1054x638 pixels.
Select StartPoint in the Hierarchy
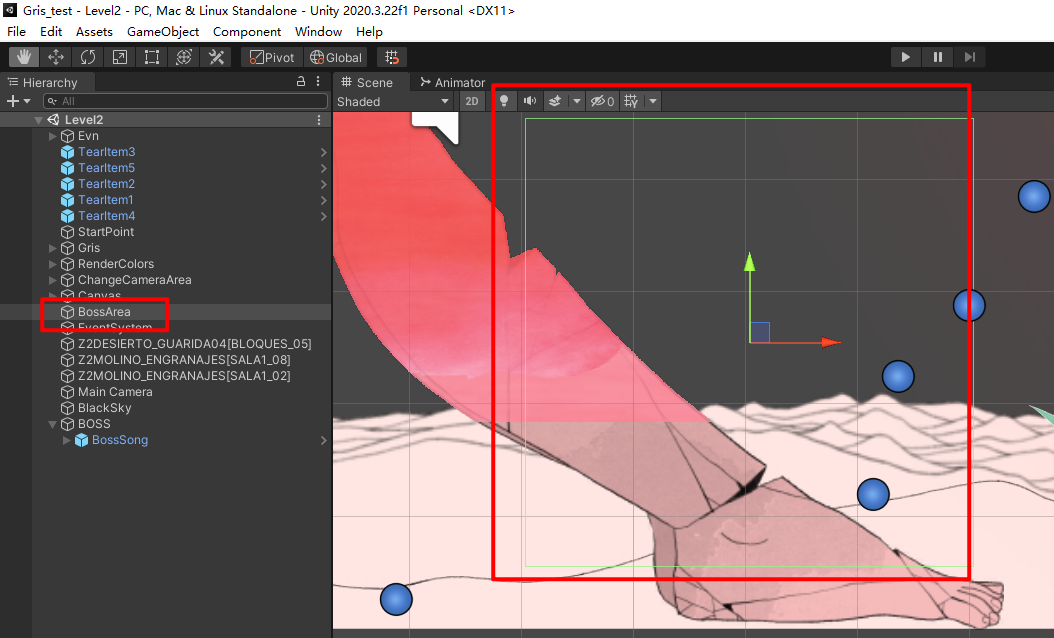point(106,232)
